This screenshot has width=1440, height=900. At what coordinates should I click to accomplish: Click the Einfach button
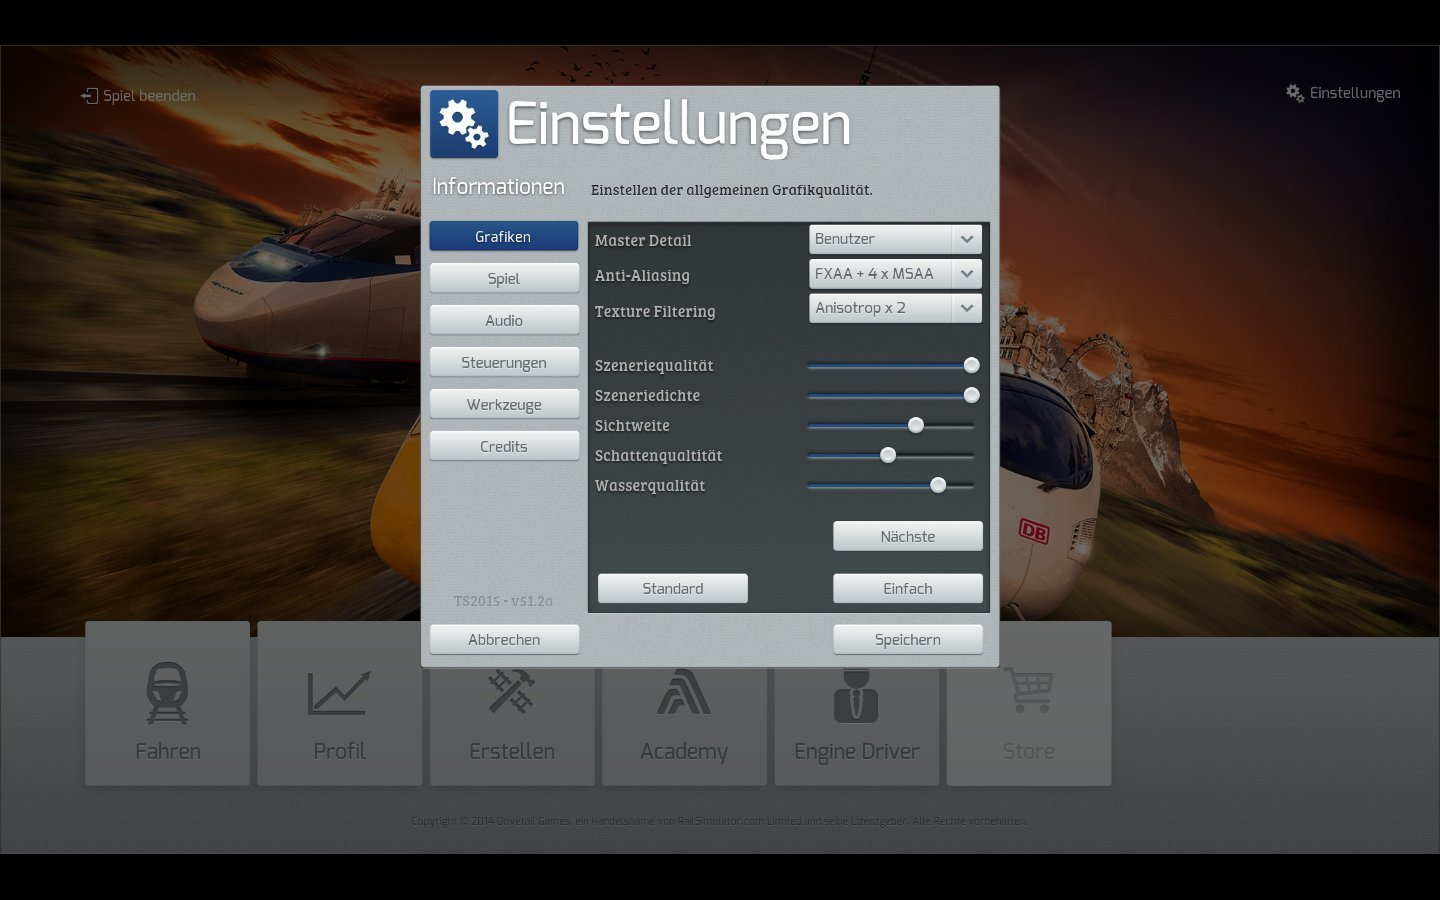pos(908,588)
